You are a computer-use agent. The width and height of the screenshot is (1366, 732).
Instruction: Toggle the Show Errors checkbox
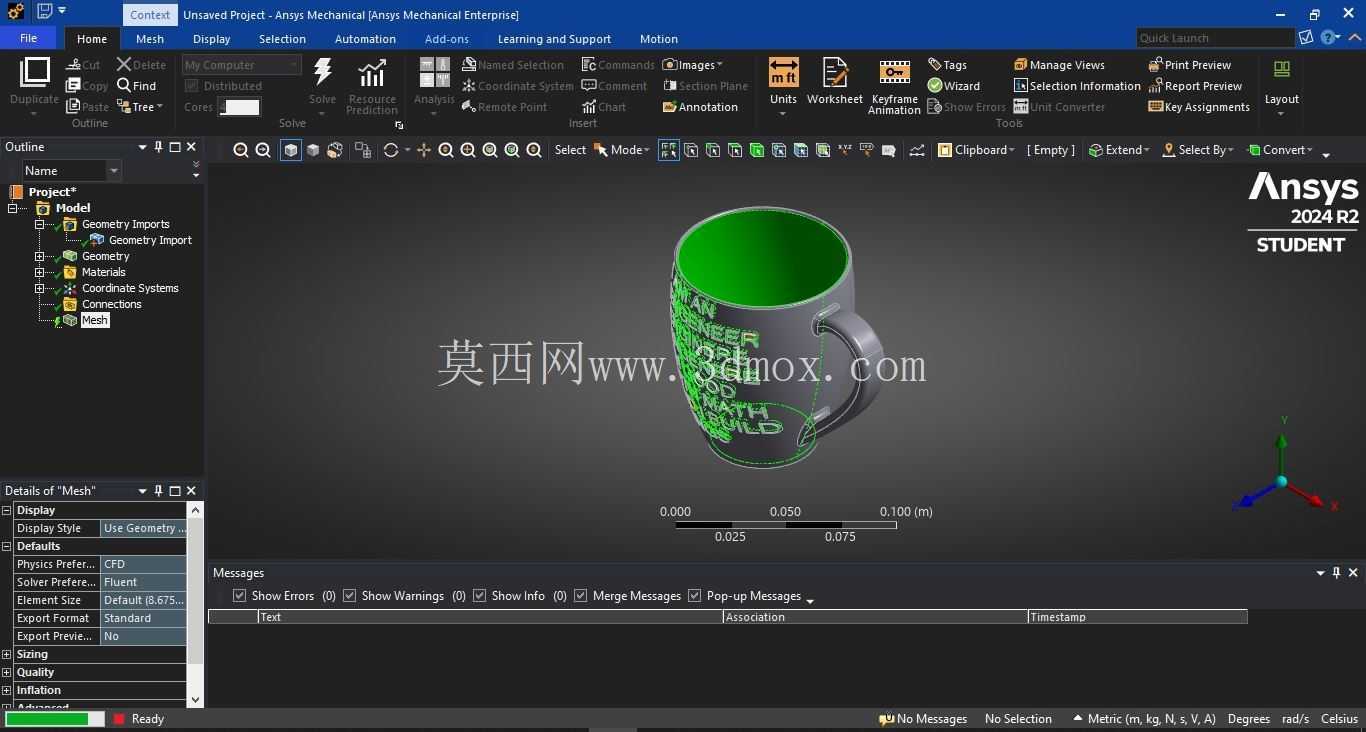(x=239, y=596)
